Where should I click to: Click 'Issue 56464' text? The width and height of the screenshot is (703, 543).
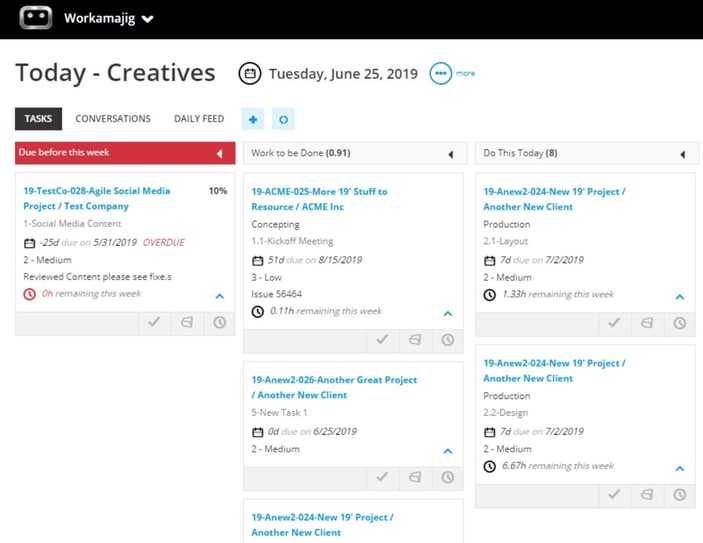click(277, 294)
